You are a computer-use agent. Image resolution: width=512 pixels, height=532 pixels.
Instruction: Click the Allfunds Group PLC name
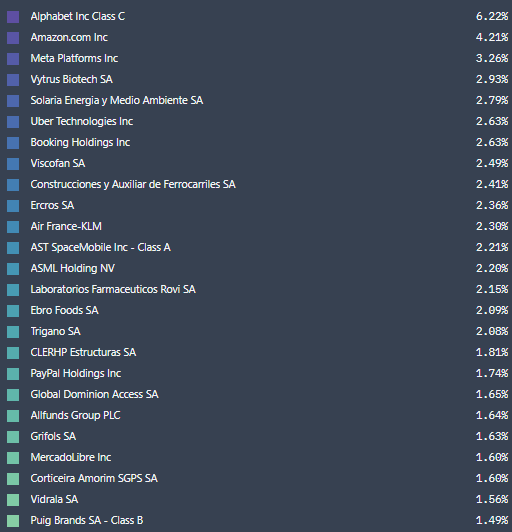75,415
